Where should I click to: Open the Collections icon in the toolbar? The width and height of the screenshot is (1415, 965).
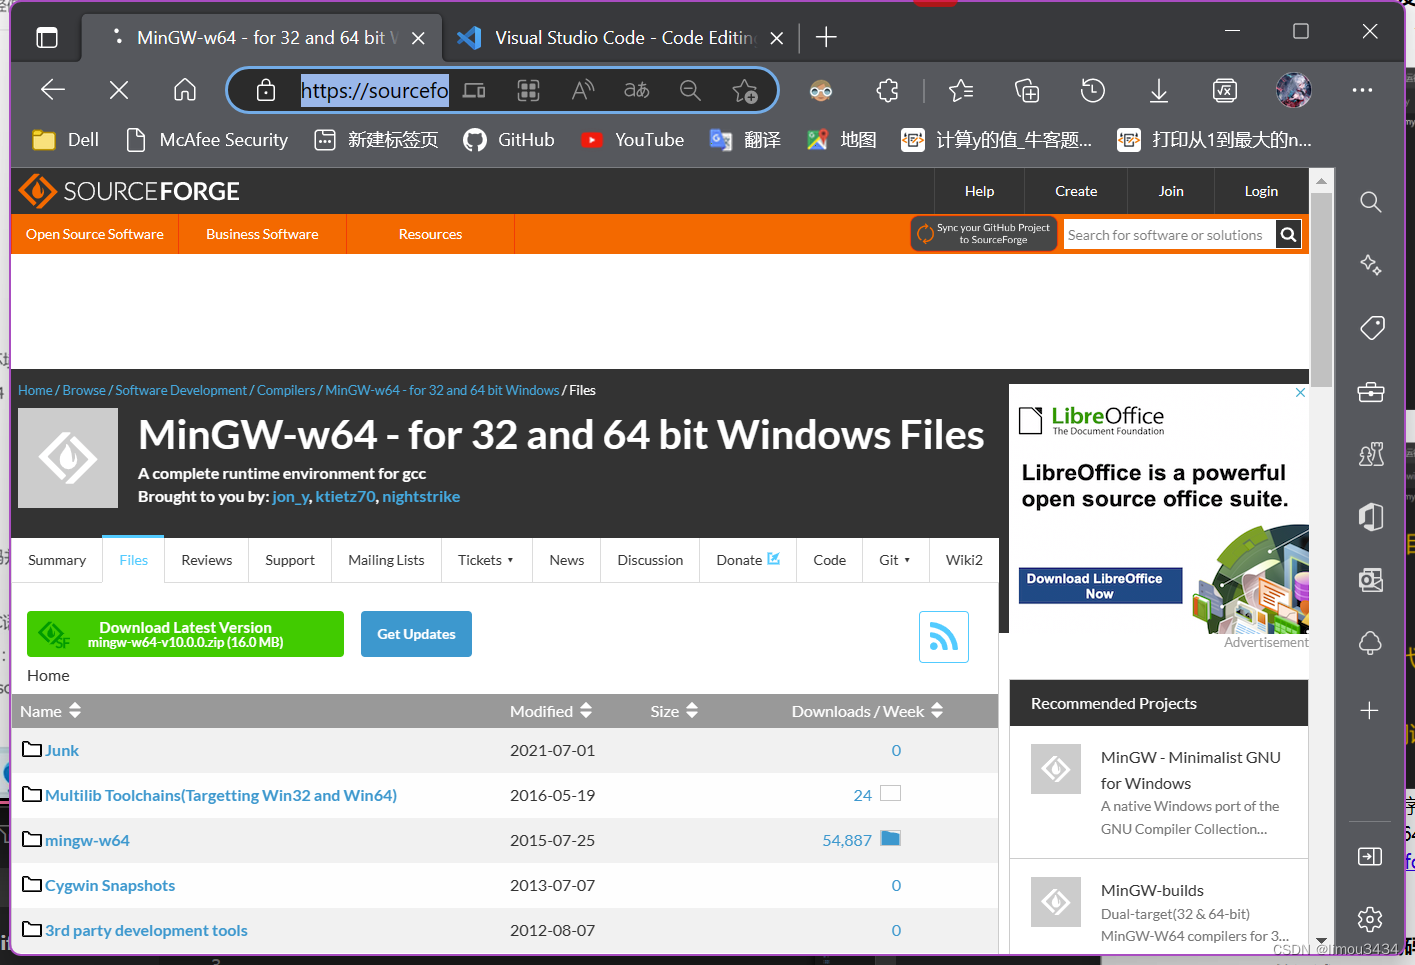1027,91
